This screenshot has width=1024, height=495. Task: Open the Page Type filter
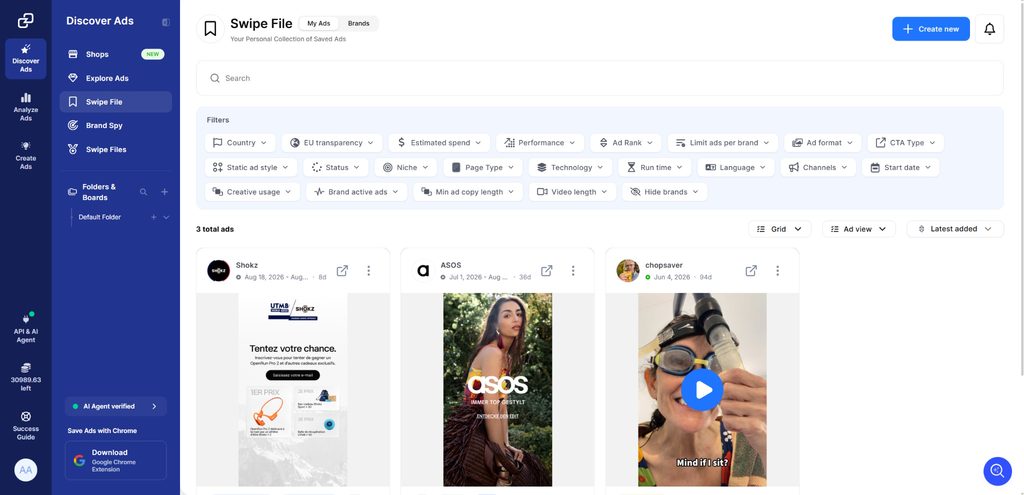[x=483, y=167]
